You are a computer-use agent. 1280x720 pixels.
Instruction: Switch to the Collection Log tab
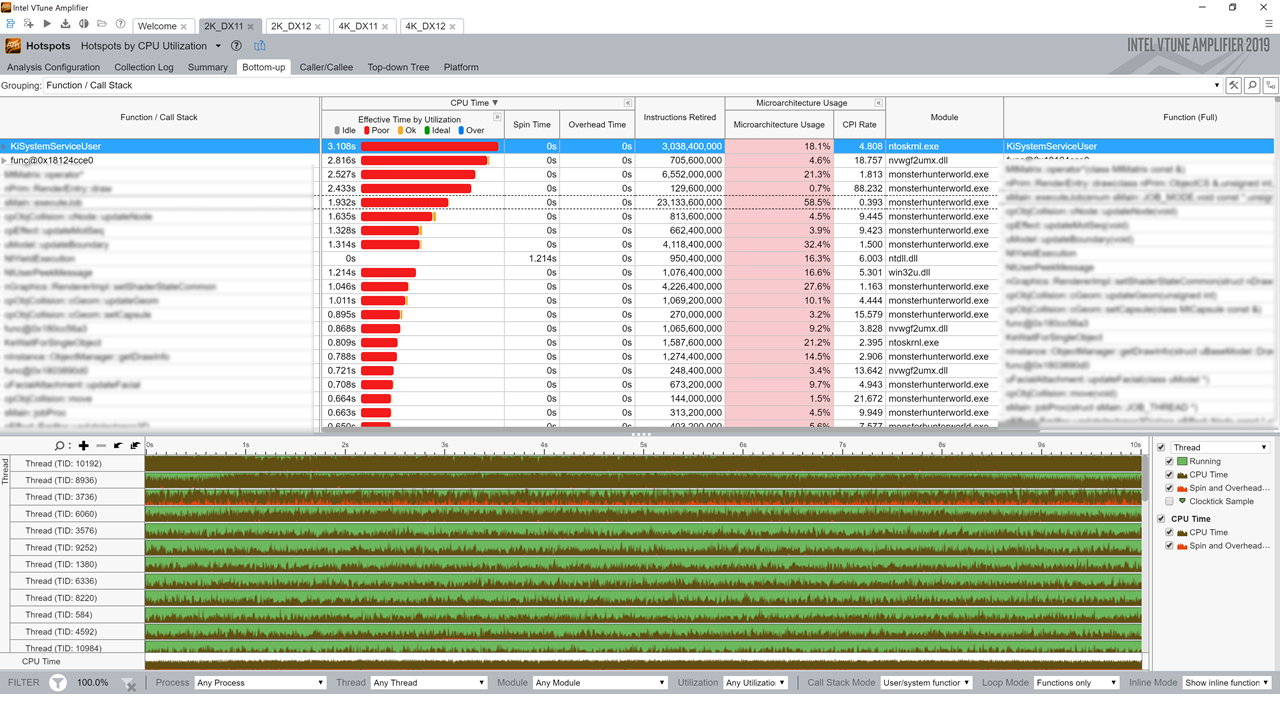pos(144,67)
